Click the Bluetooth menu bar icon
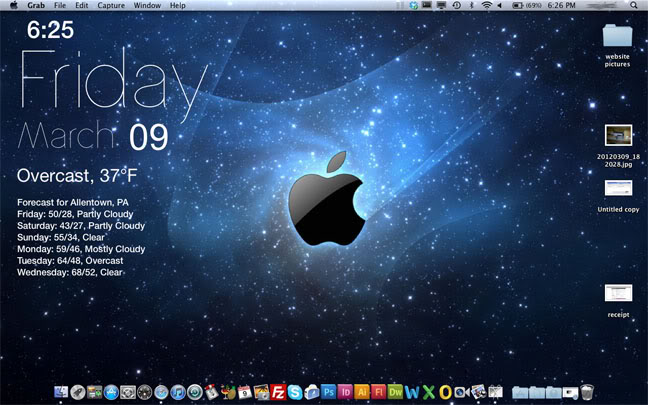Viewport: 648px width, 405px height. coord(472,5)
